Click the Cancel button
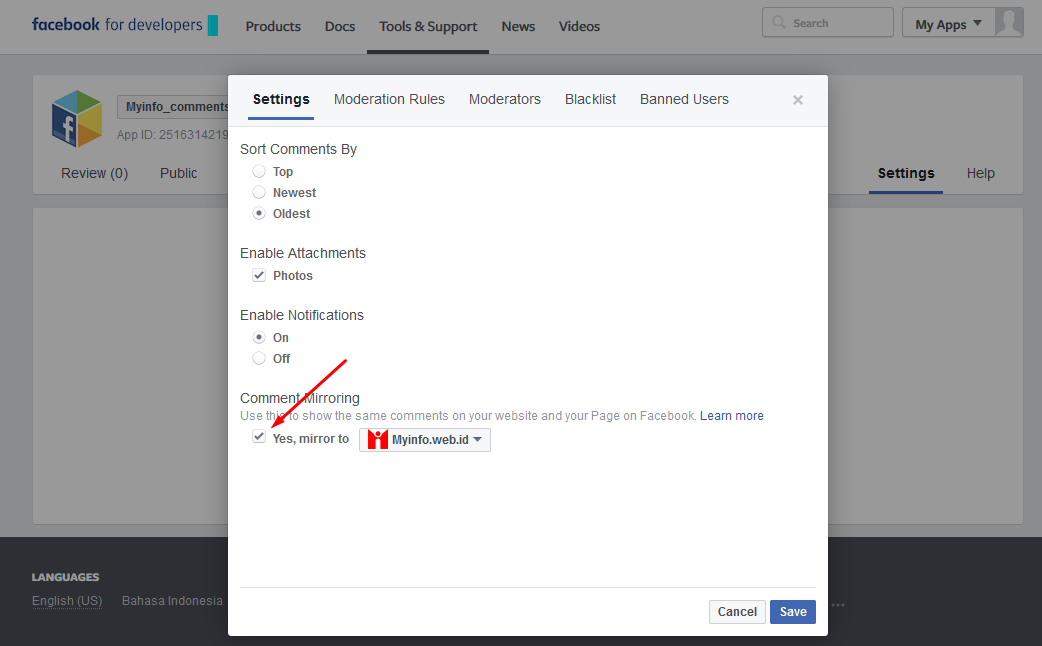Image resolution: width=1042 pixels, height=646 pixels. tap(737, 612)
